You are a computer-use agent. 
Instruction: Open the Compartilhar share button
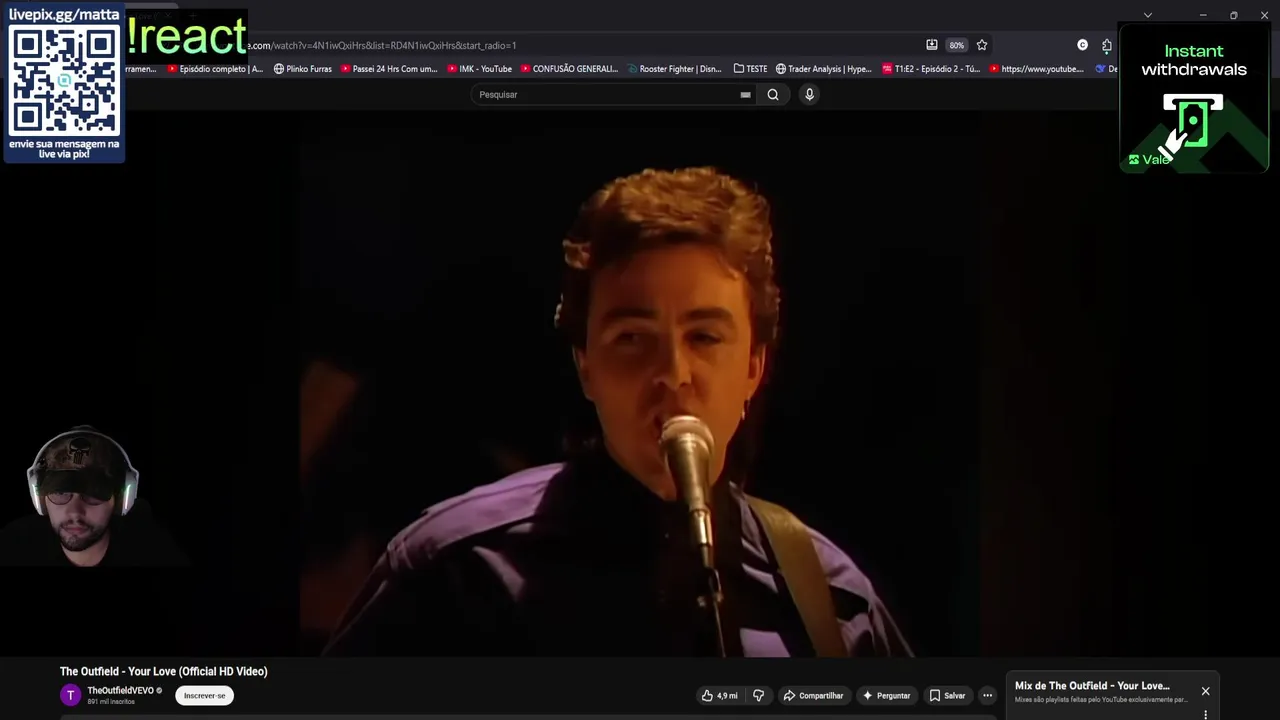tap(813, 695)
